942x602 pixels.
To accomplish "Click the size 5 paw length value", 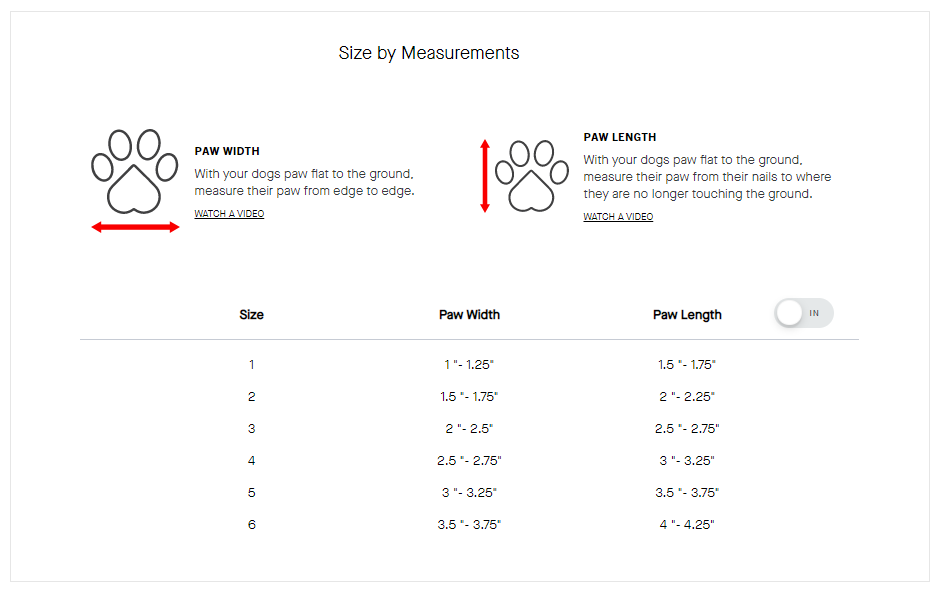I will pos(687,493).
